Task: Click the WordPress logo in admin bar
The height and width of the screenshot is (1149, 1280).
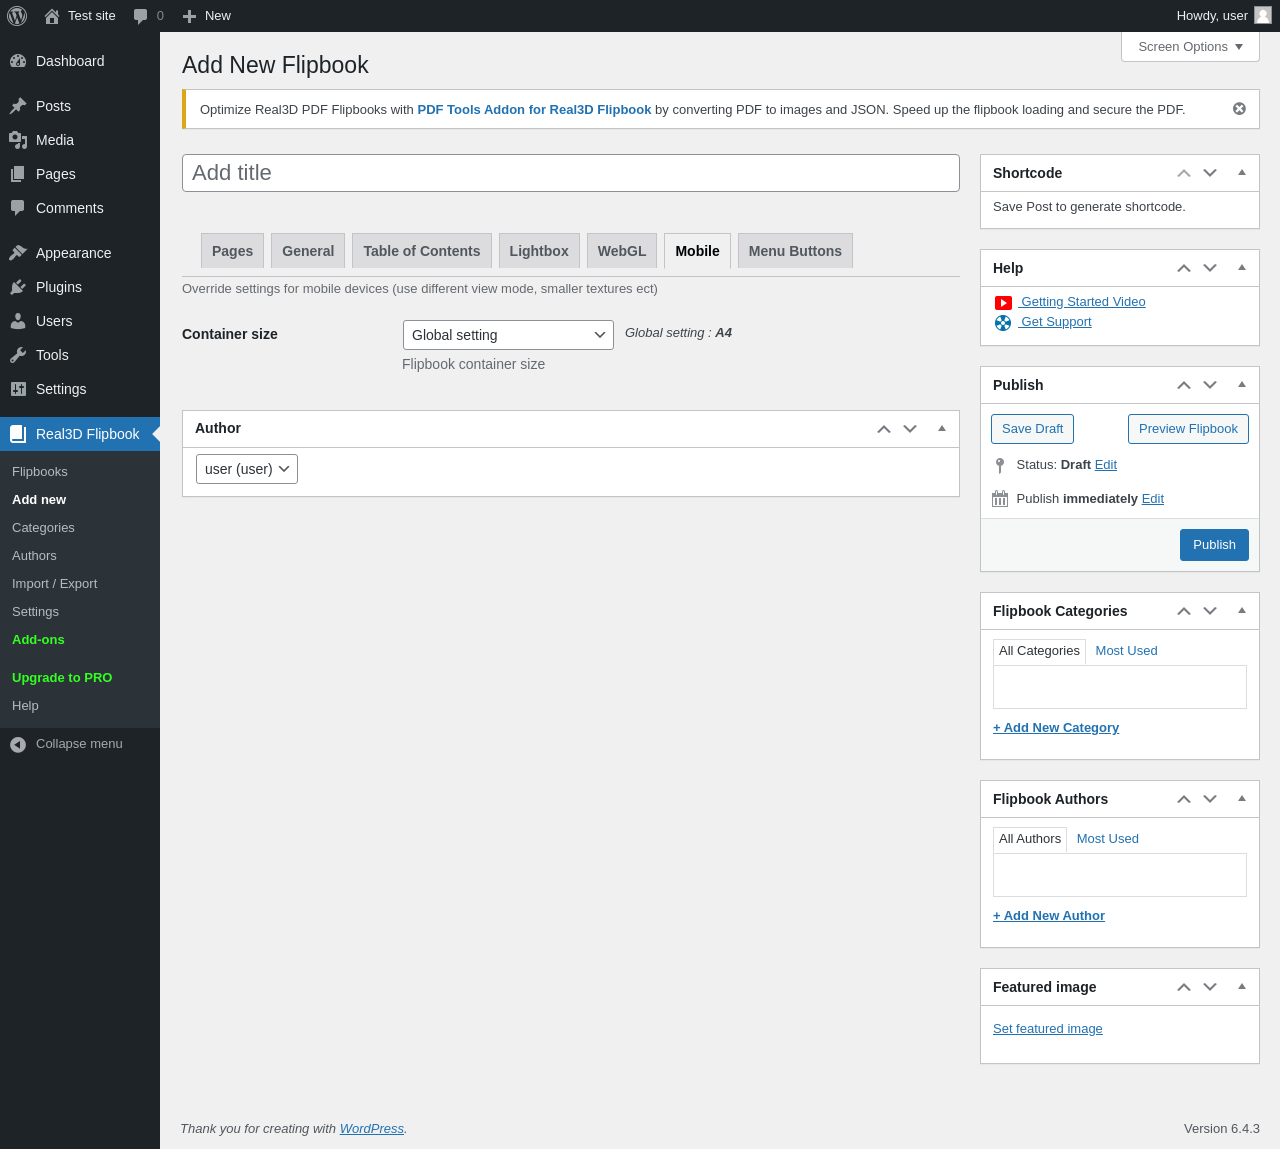Action: [17, 16]
